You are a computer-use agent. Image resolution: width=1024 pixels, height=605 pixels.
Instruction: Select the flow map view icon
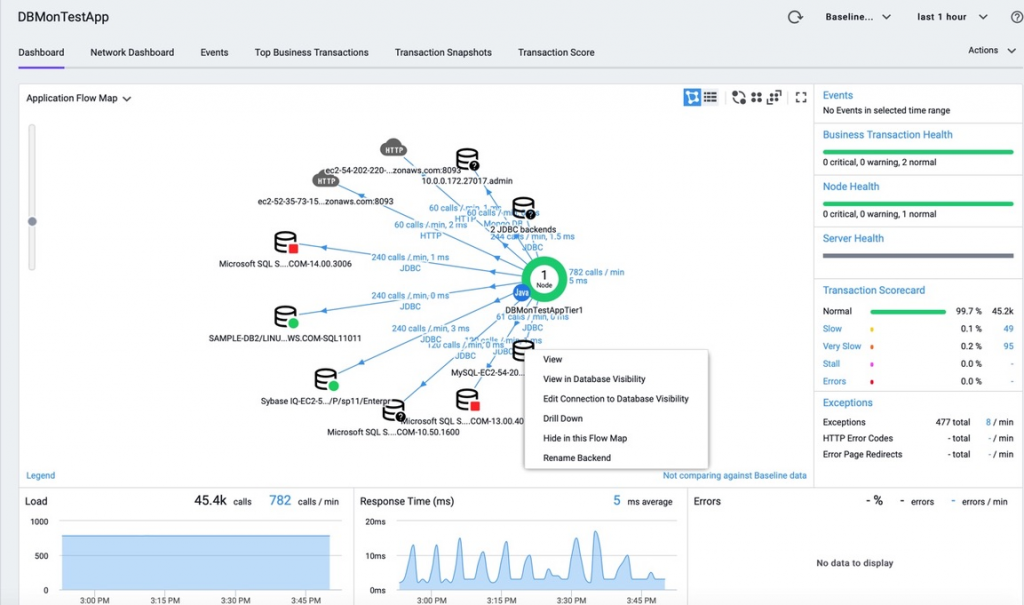tap(692, 97)
